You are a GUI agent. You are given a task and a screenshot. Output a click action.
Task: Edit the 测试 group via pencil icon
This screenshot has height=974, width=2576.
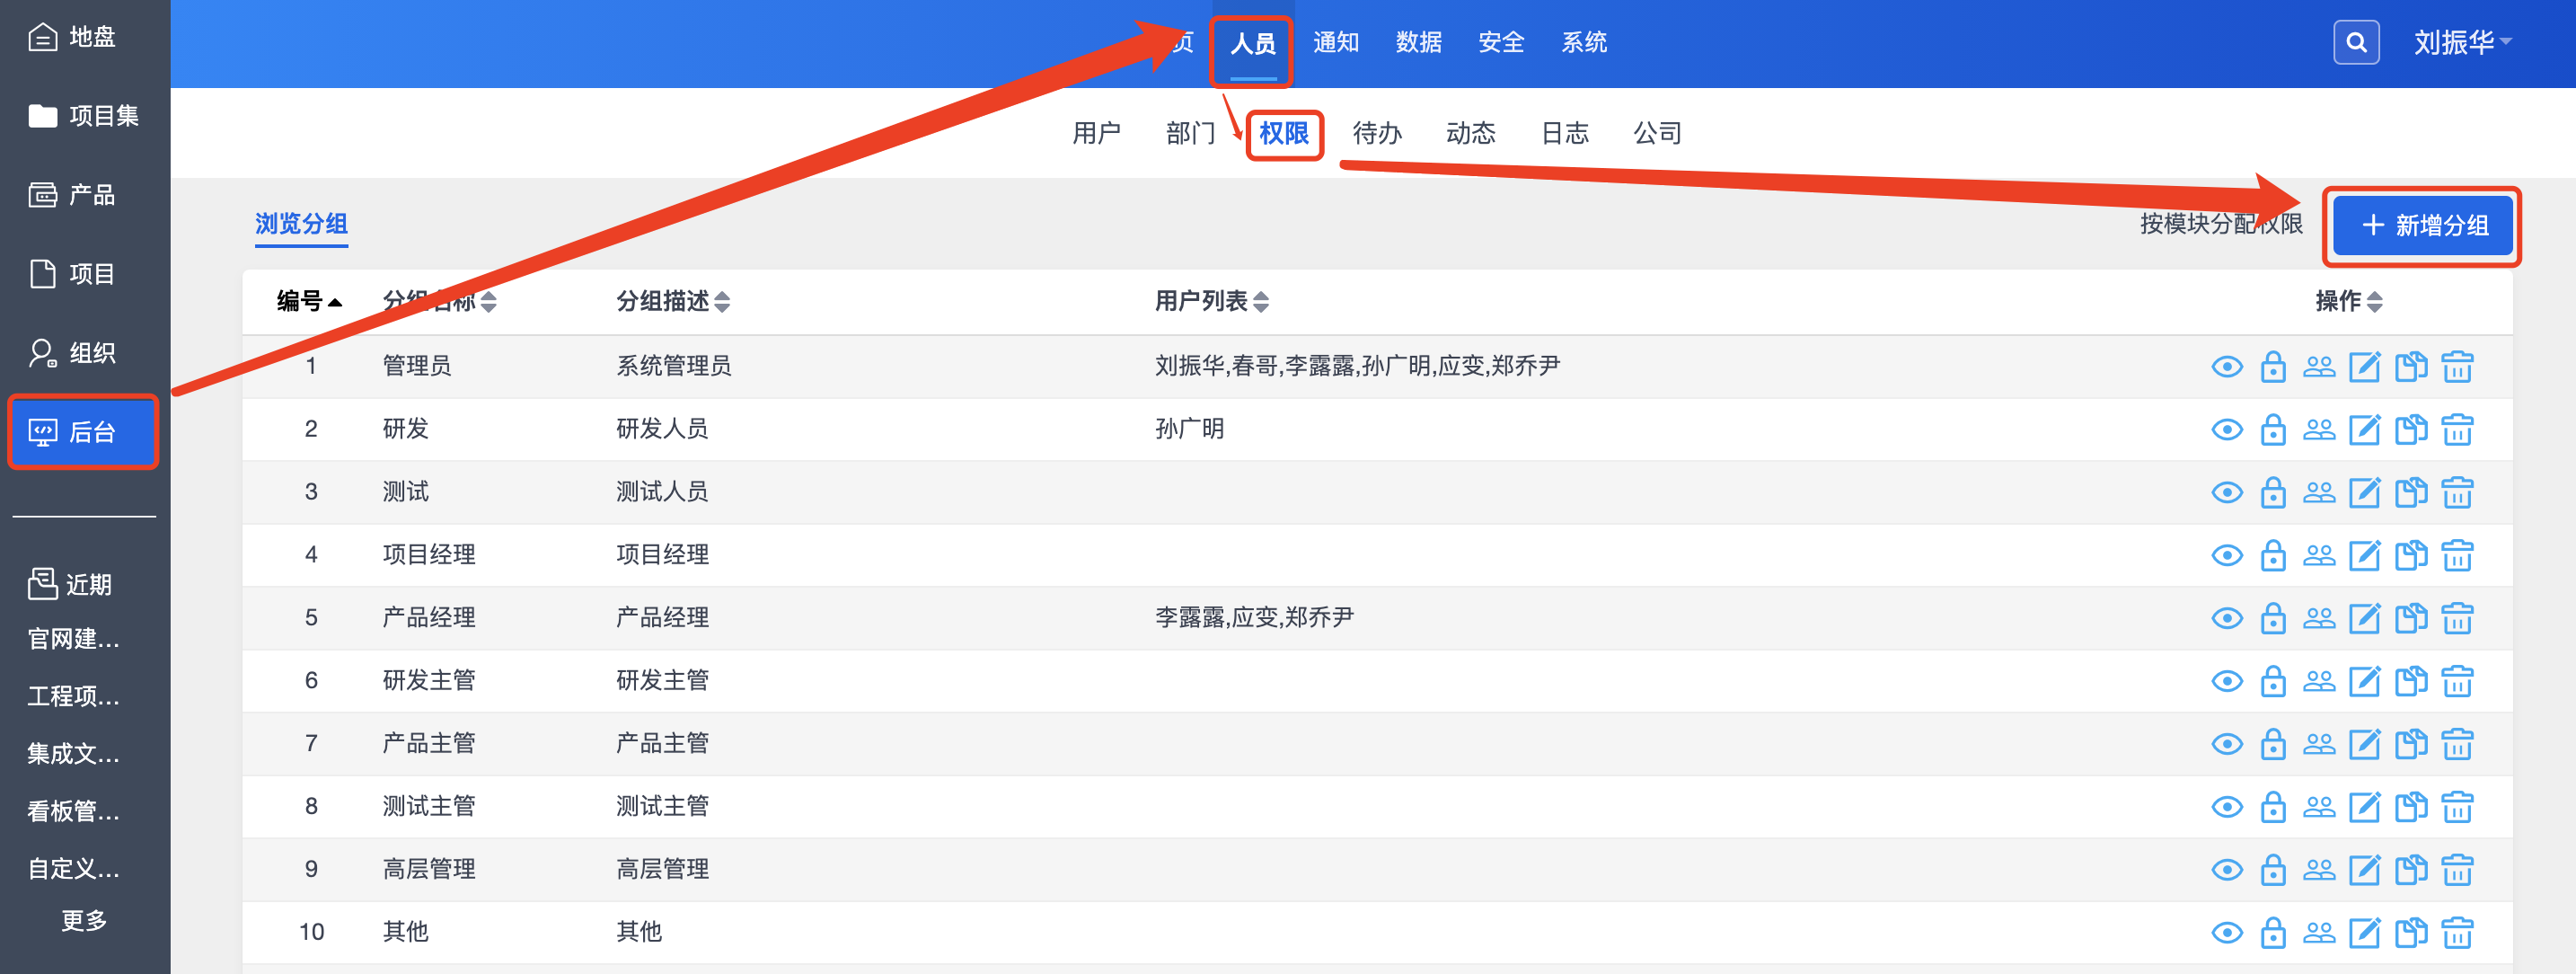click(2364, 493)
